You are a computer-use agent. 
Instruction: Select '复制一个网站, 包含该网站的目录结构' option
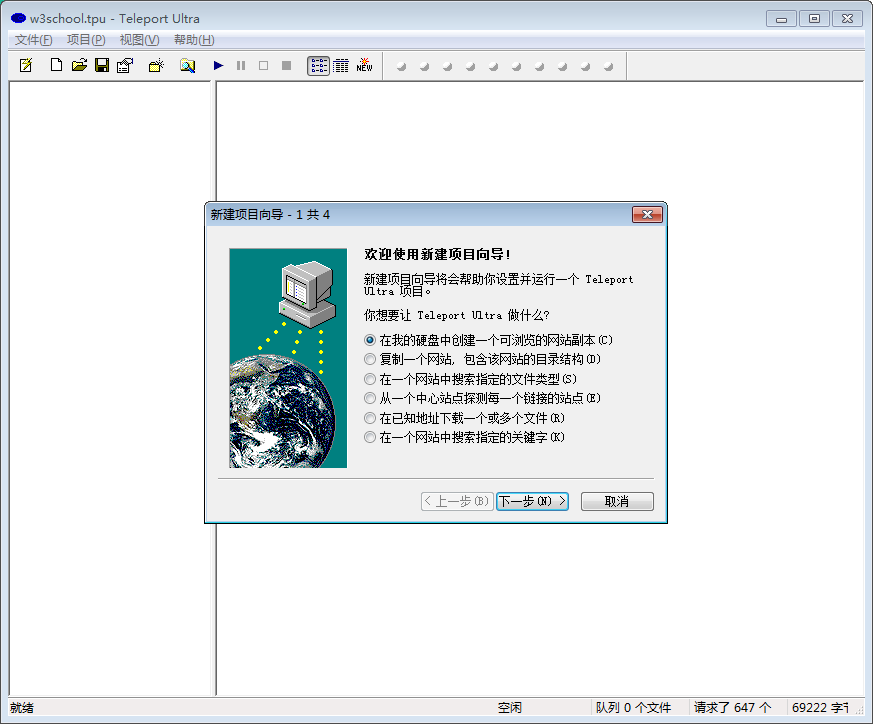(x=483, y=359)
